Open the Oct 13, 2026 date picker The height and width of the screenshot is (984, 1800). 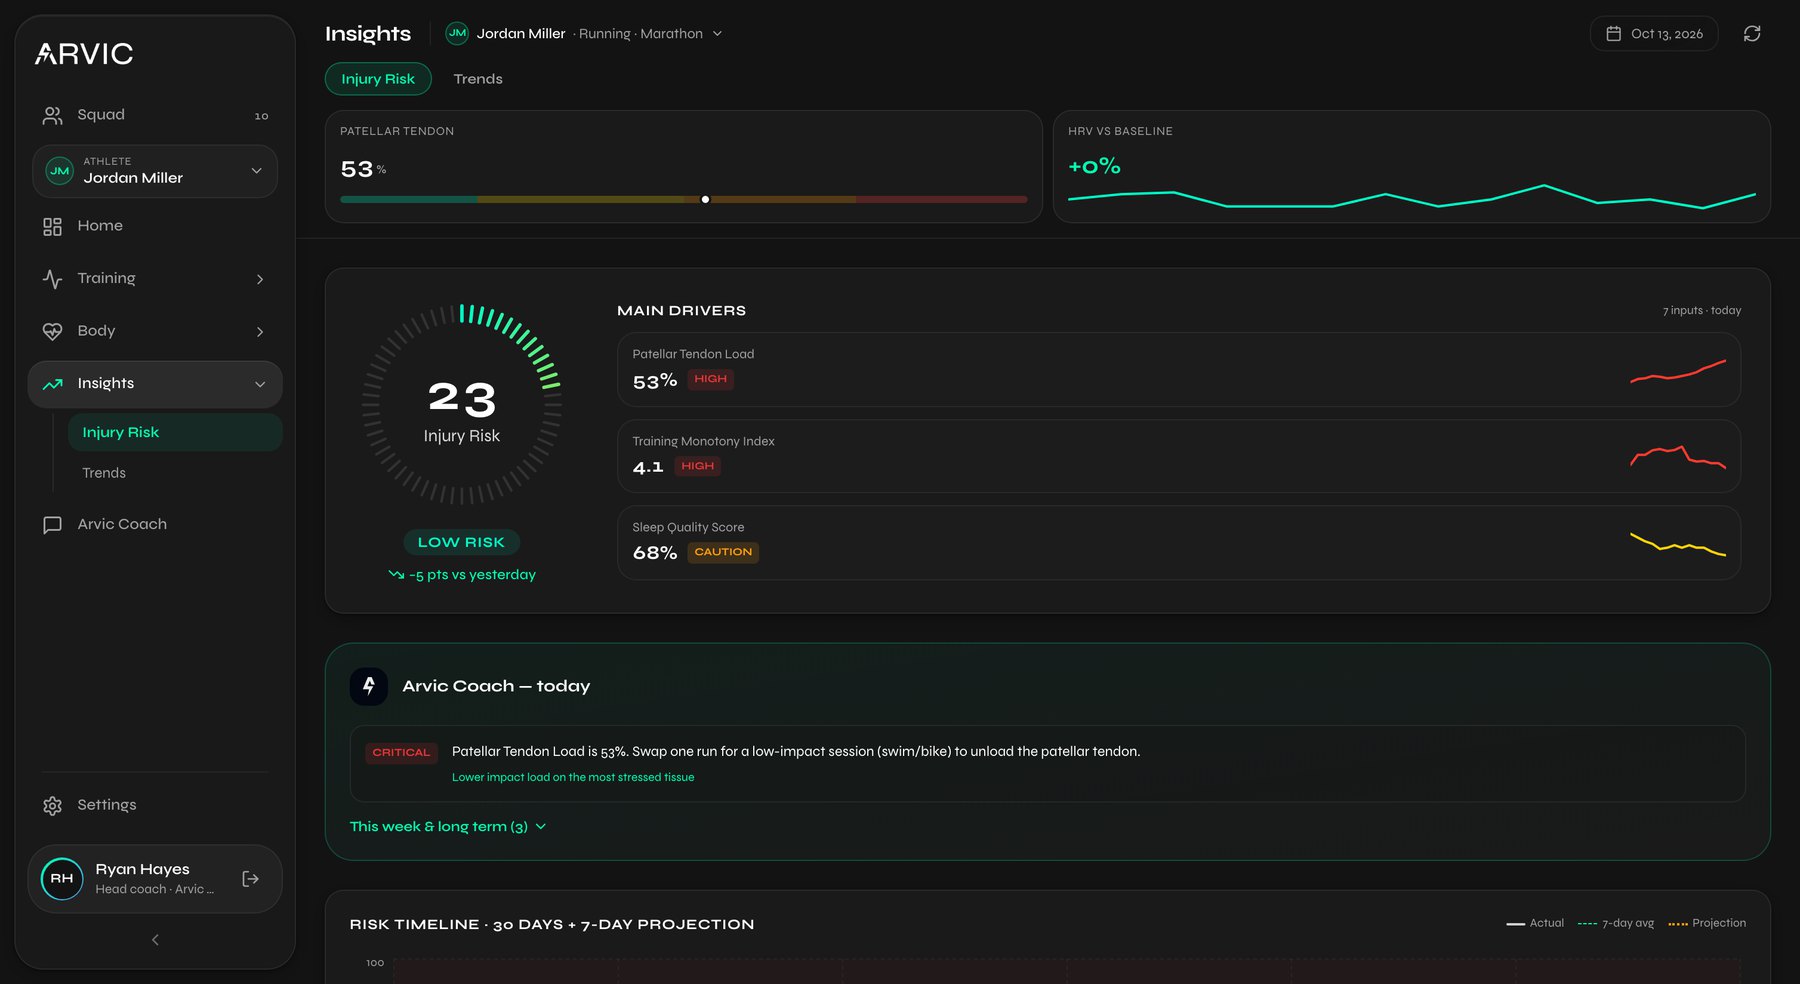pos(1654,34)
